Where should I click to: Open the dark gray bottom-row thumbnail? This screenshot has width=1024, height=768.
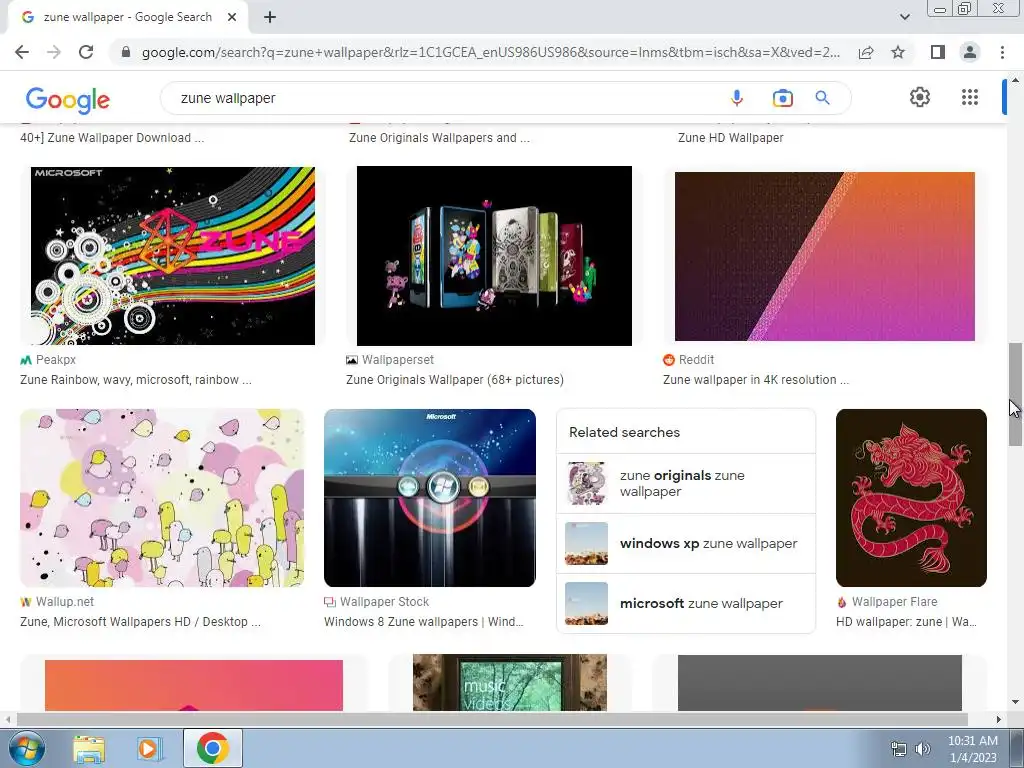(820, 683)
